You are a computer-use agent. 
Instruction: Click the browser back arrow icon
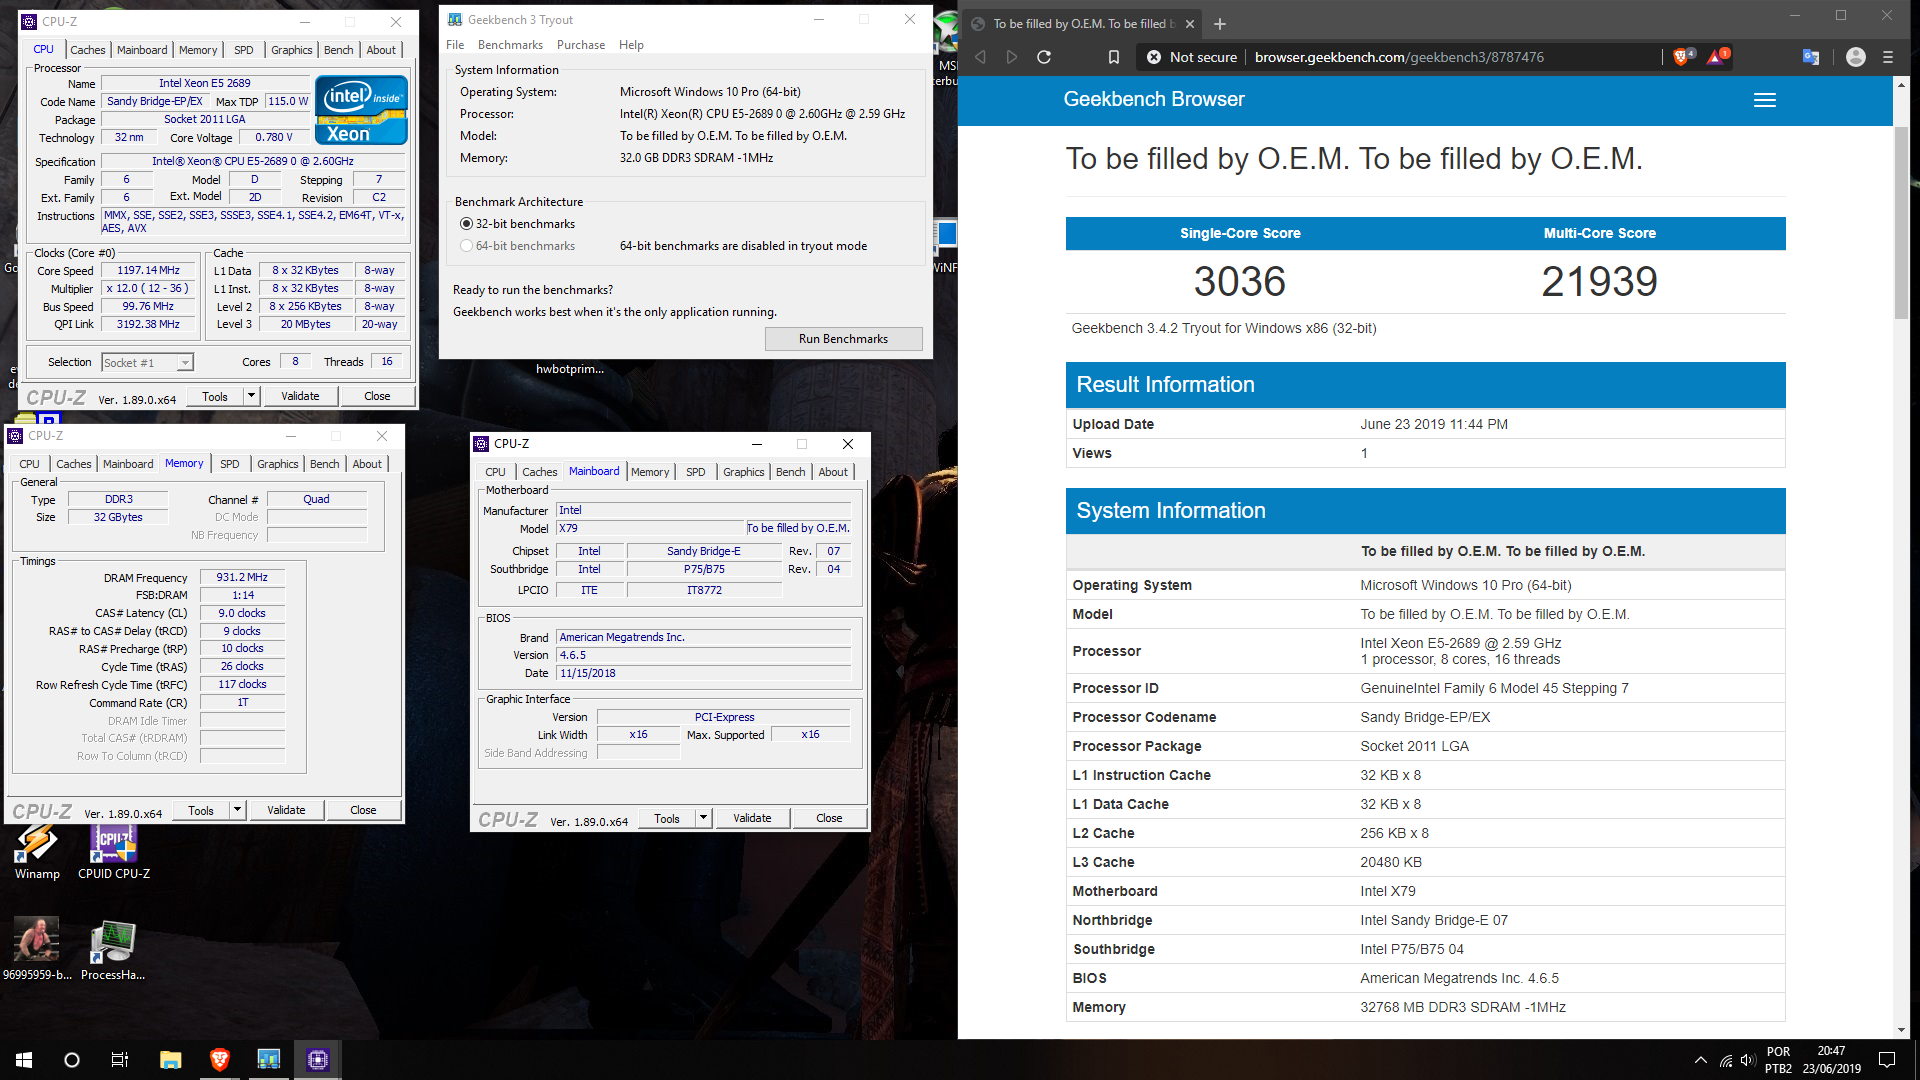[981, 57]
